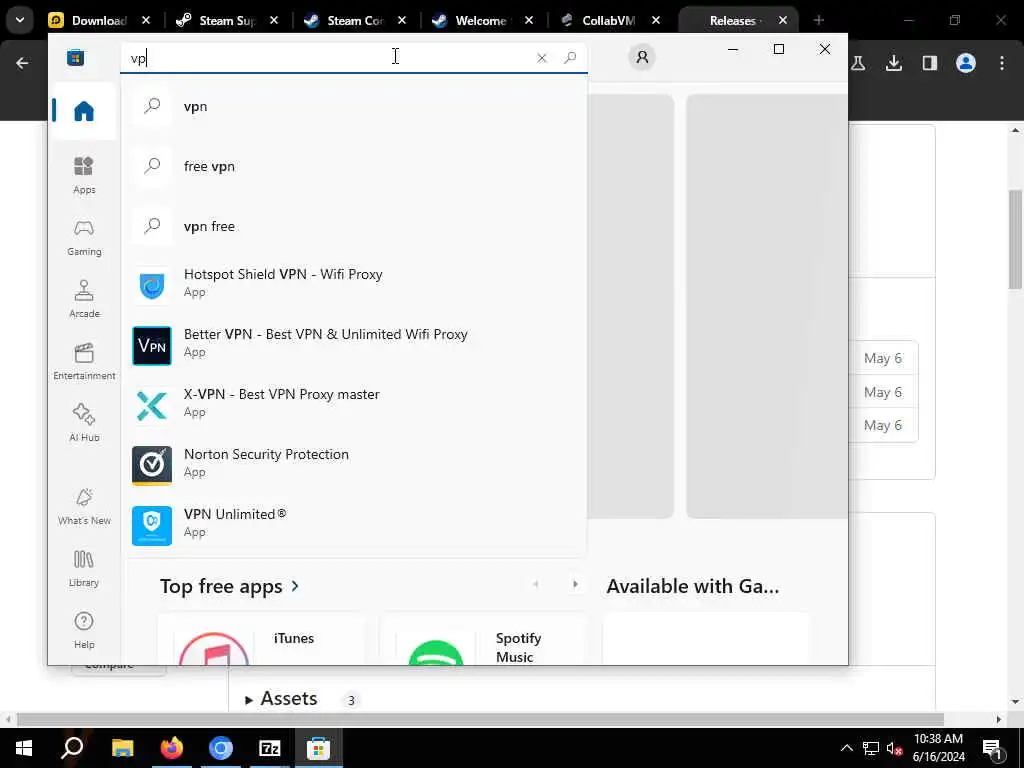Open File Explorer from taskbar
This screenshot has height=768, width=1024.
(x=122, y=748)
